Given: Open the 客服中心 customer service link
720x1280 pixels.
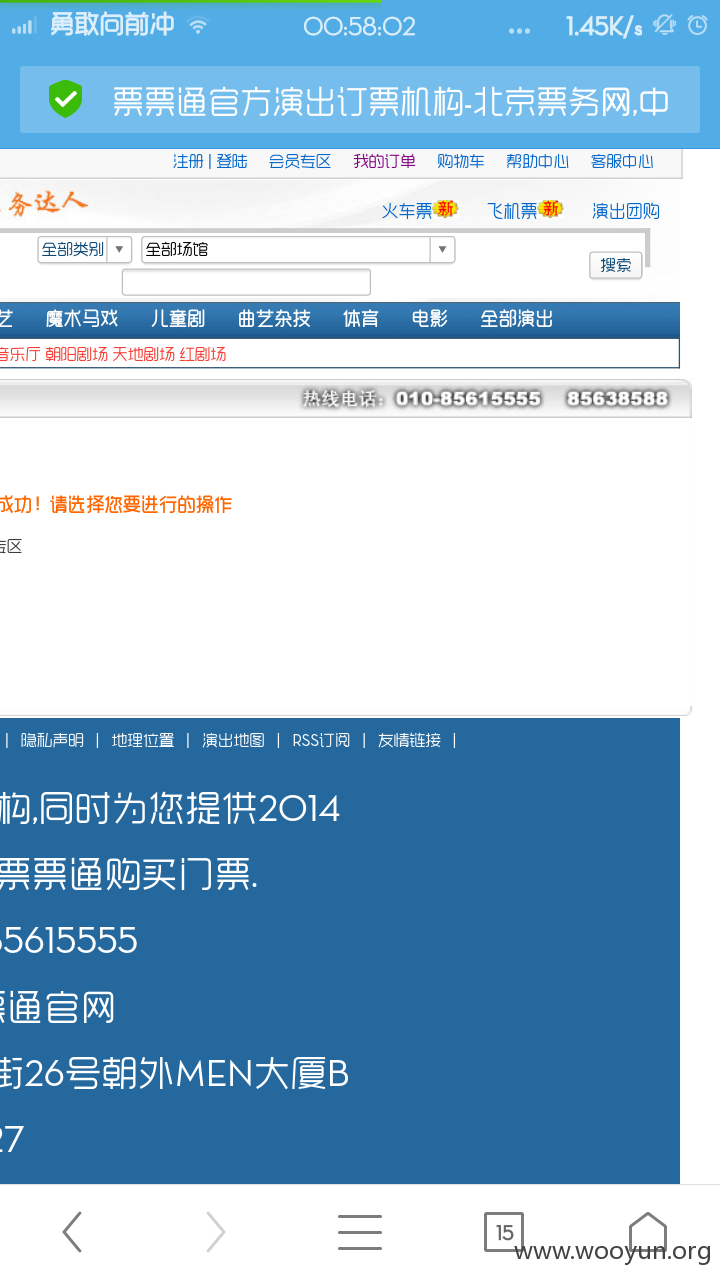Looking at the screenshot, I should click(622, 161).
